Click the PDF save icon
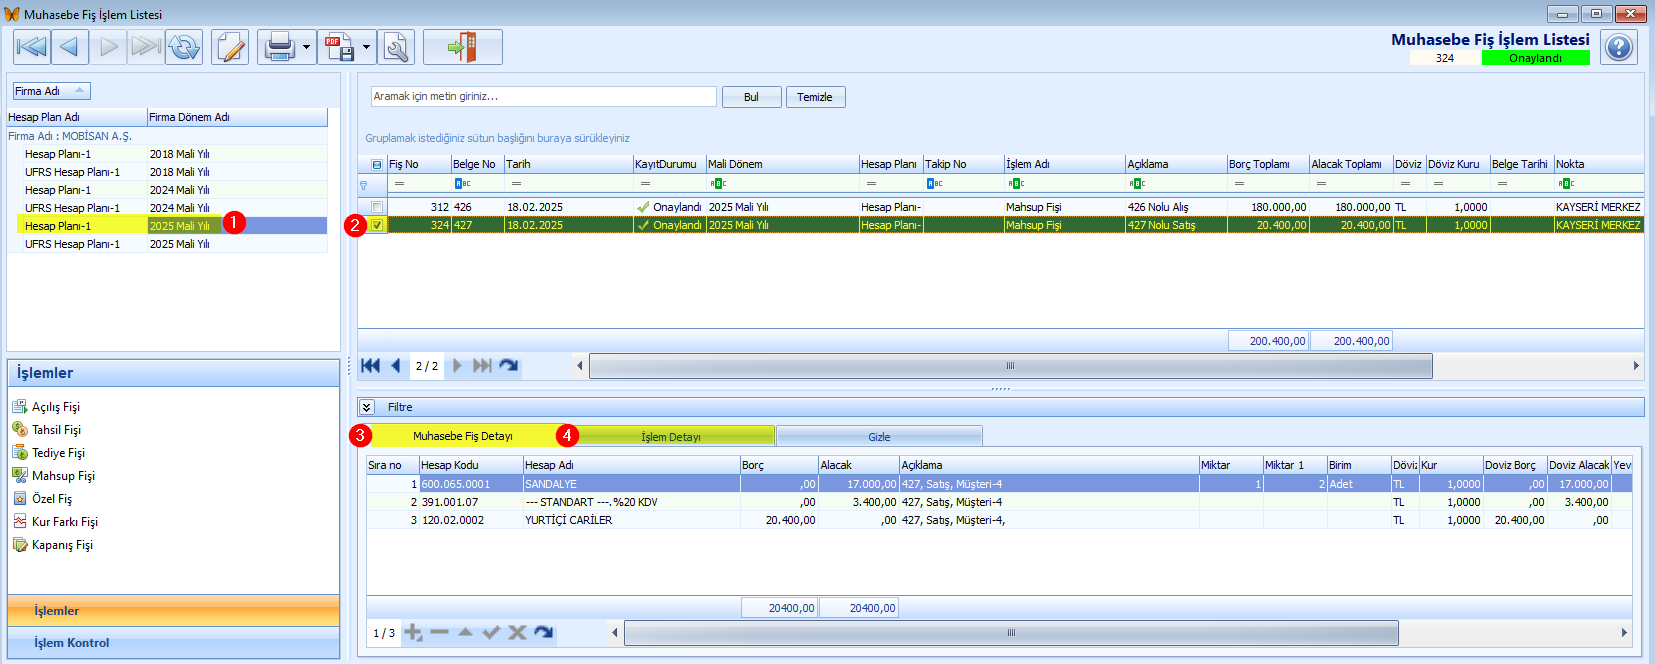 pos(339,47)
